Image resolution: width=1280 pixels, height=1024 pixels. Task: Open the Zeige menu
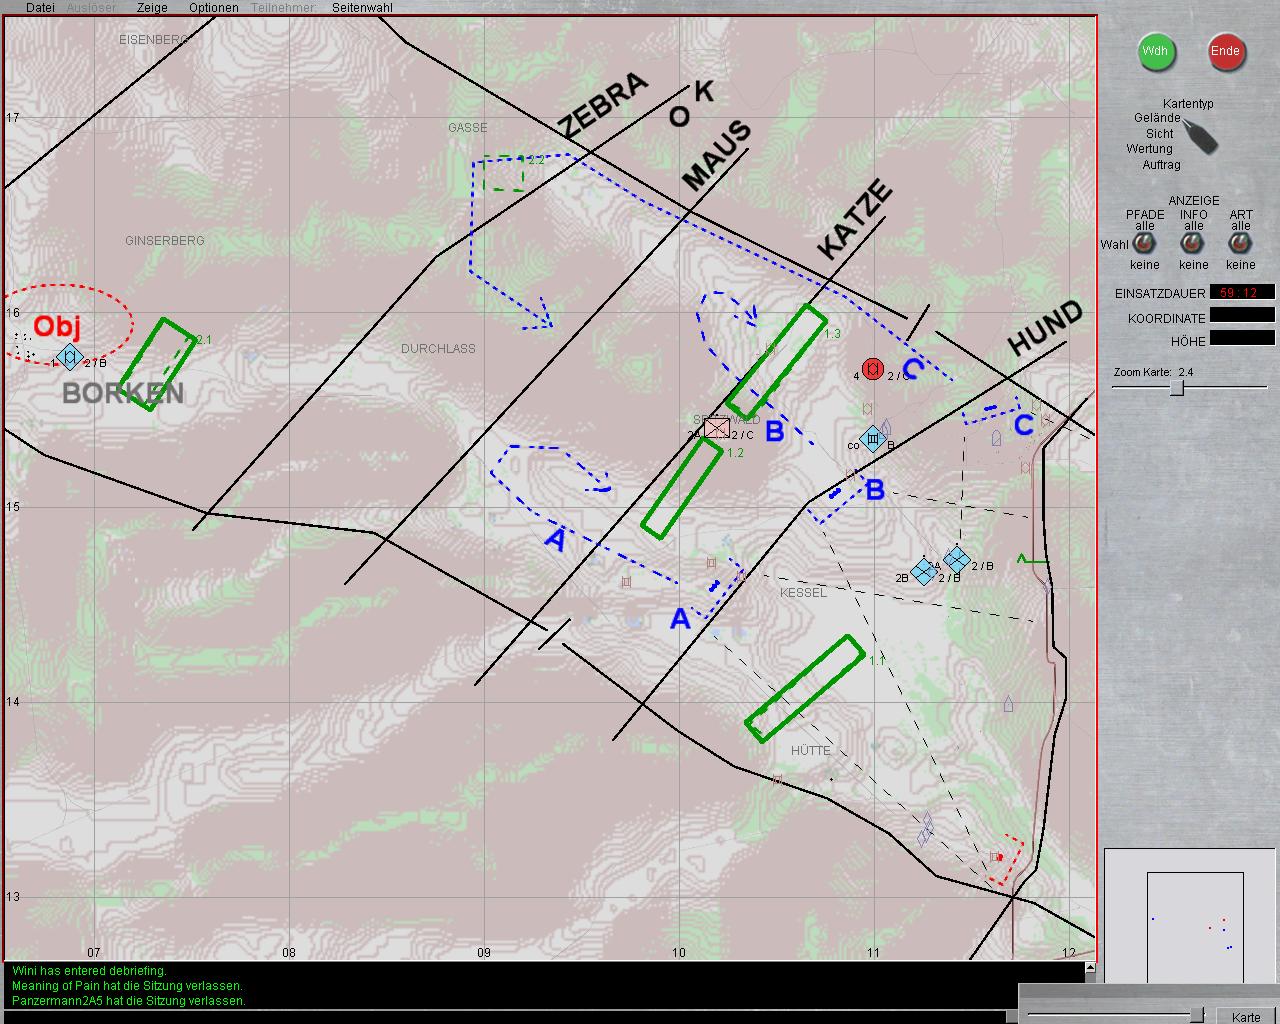pos(152,8)
